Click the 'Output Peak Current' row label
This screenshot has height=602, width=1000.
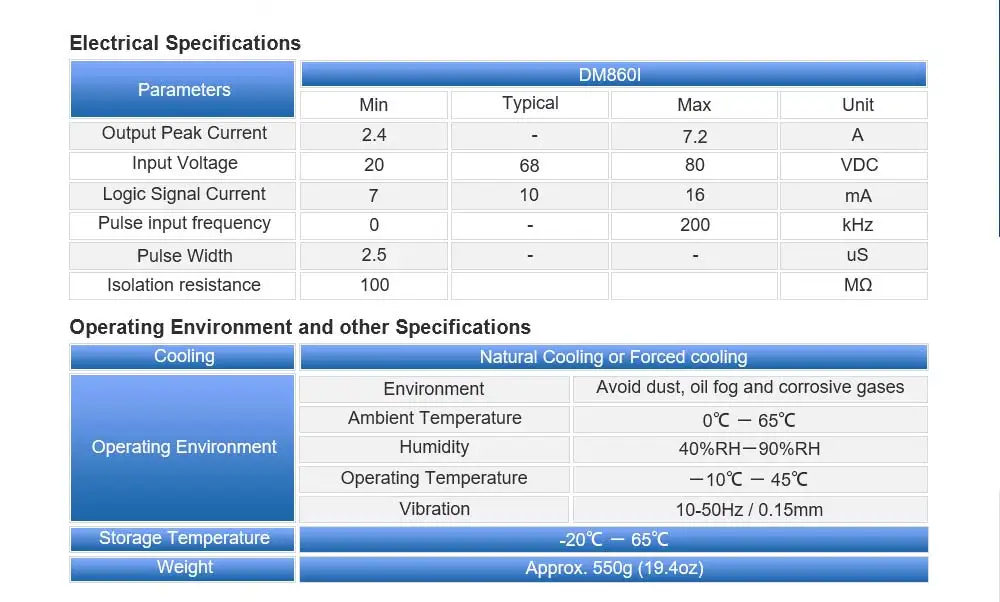click(182, 135)
